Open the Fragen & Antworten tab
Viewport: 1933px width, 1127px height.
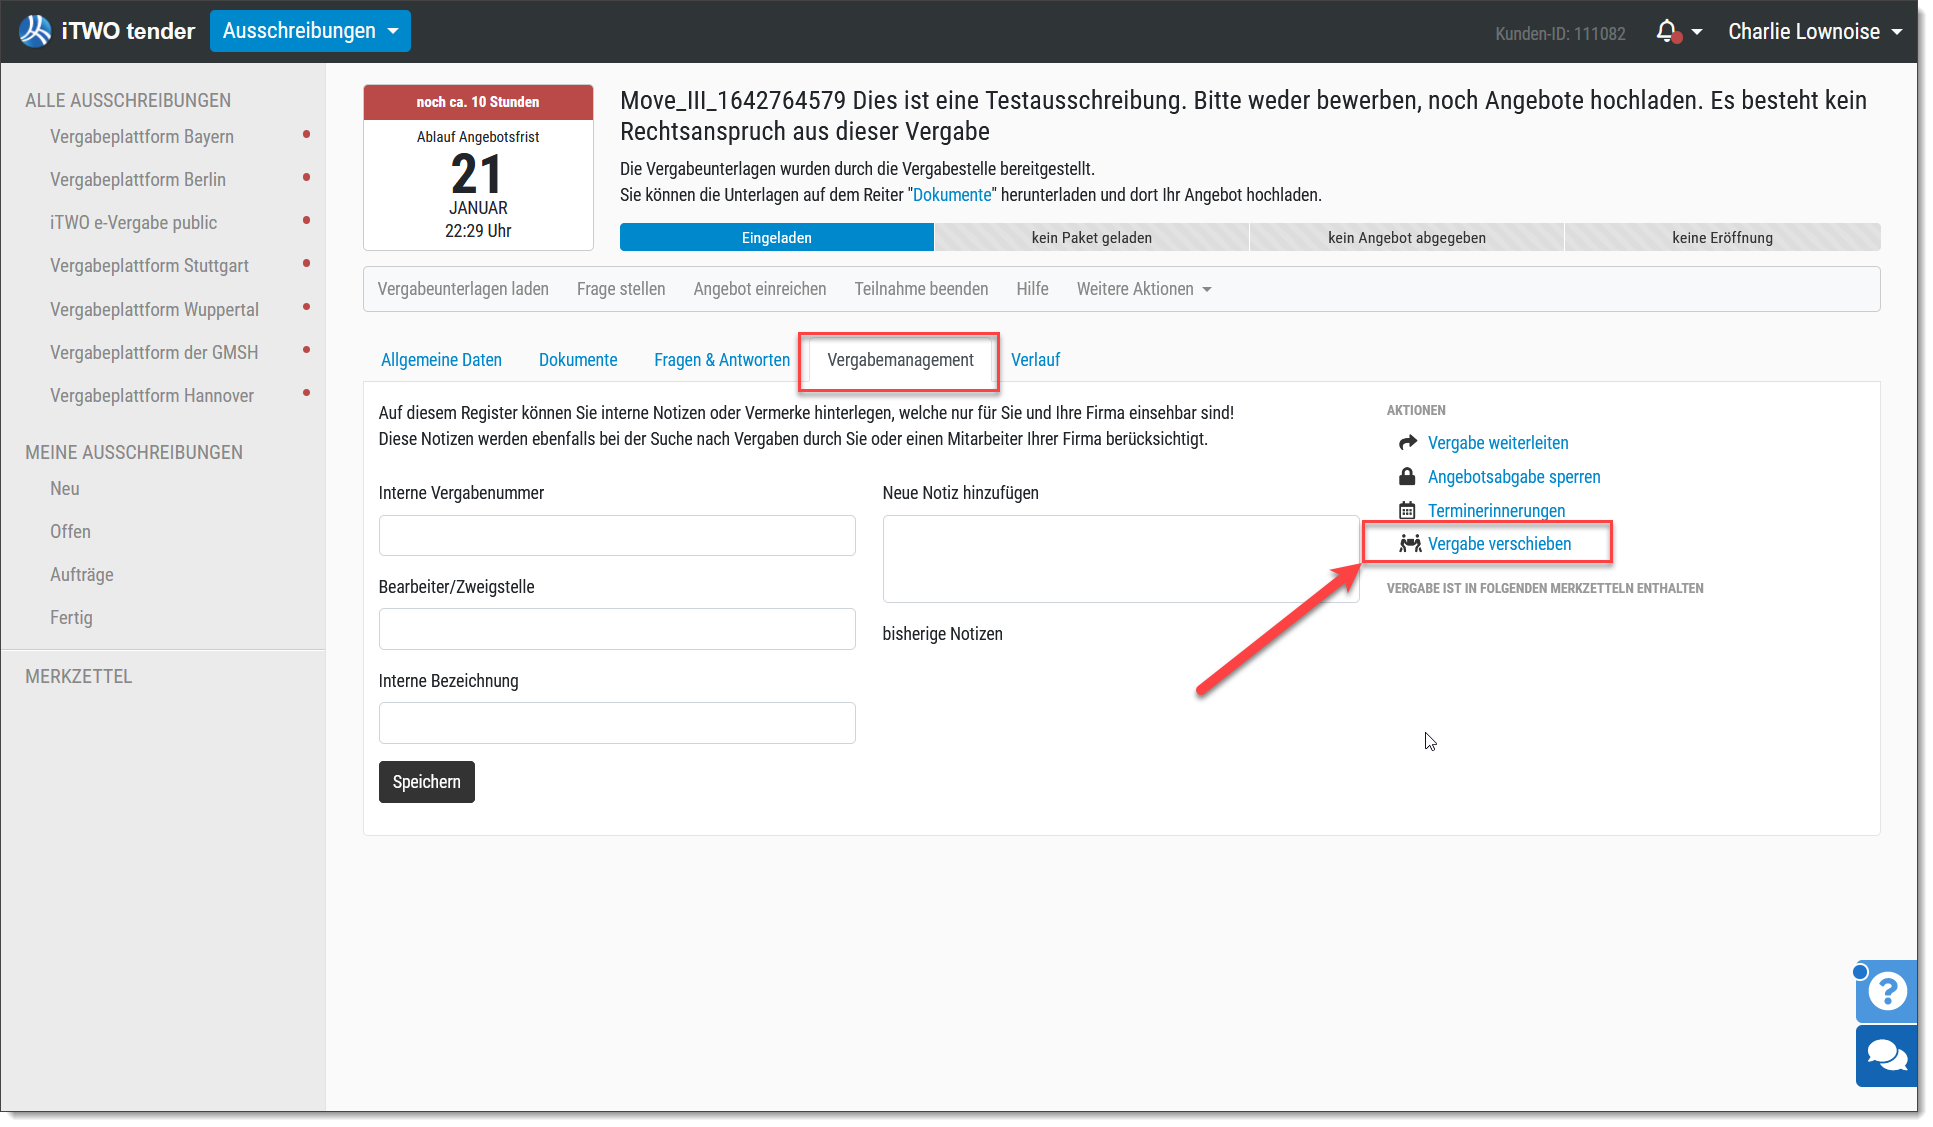(x=722, y=360)
